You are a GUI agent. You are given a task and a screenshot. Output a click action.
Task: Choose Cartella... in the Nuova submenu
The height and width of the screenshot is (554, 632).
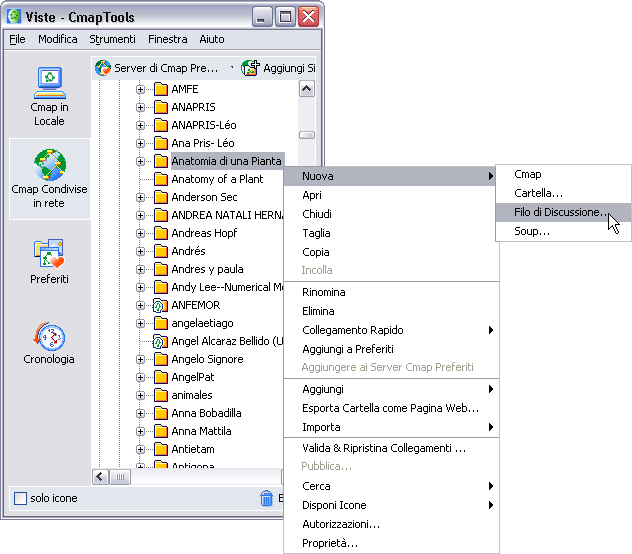click(x=563, y=193)
